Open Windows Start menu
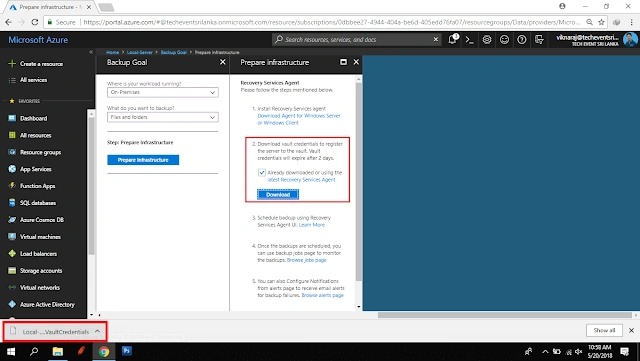Image resolution: width=640 pixels, height=361 pixels. point(11,351)
